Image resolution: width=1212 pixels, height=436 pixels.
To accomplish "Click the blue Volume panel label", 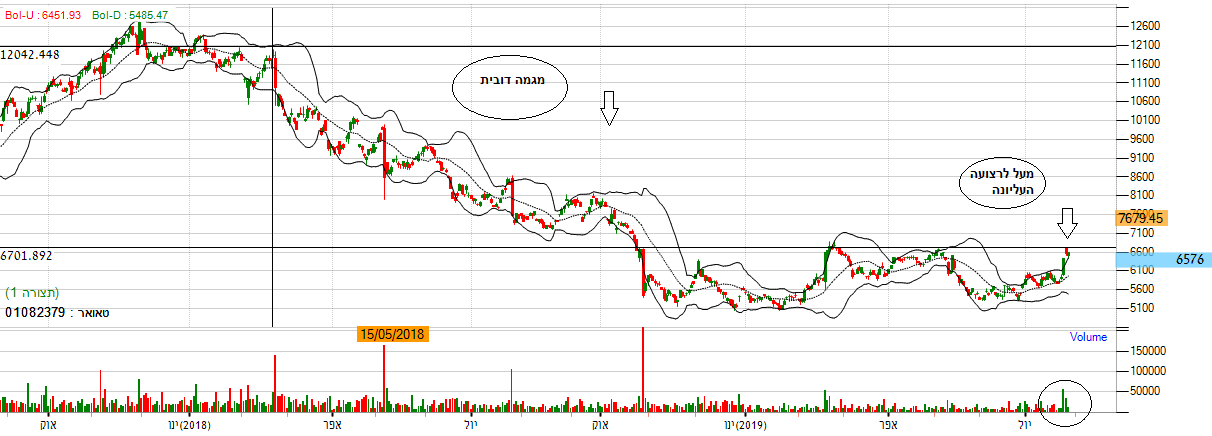I will 1088,337.
